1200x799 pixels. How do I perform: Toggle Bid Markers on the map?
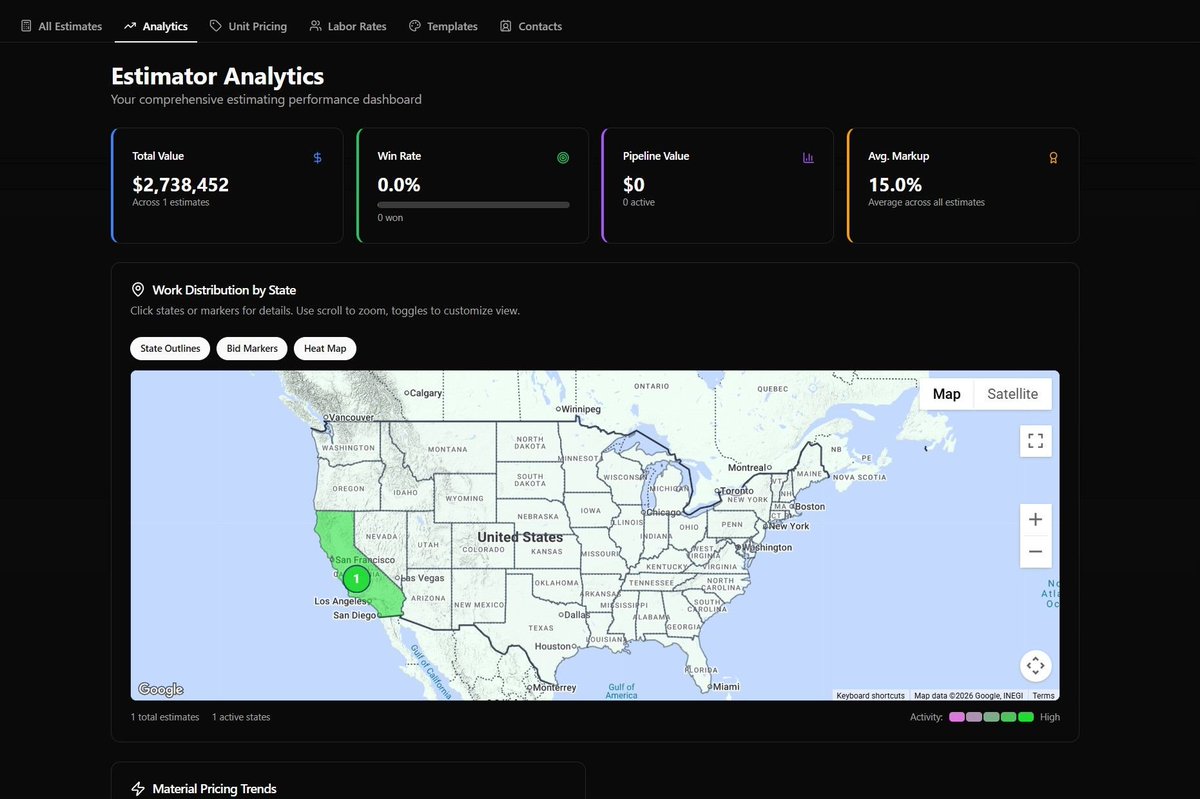[x=252, y=348]
